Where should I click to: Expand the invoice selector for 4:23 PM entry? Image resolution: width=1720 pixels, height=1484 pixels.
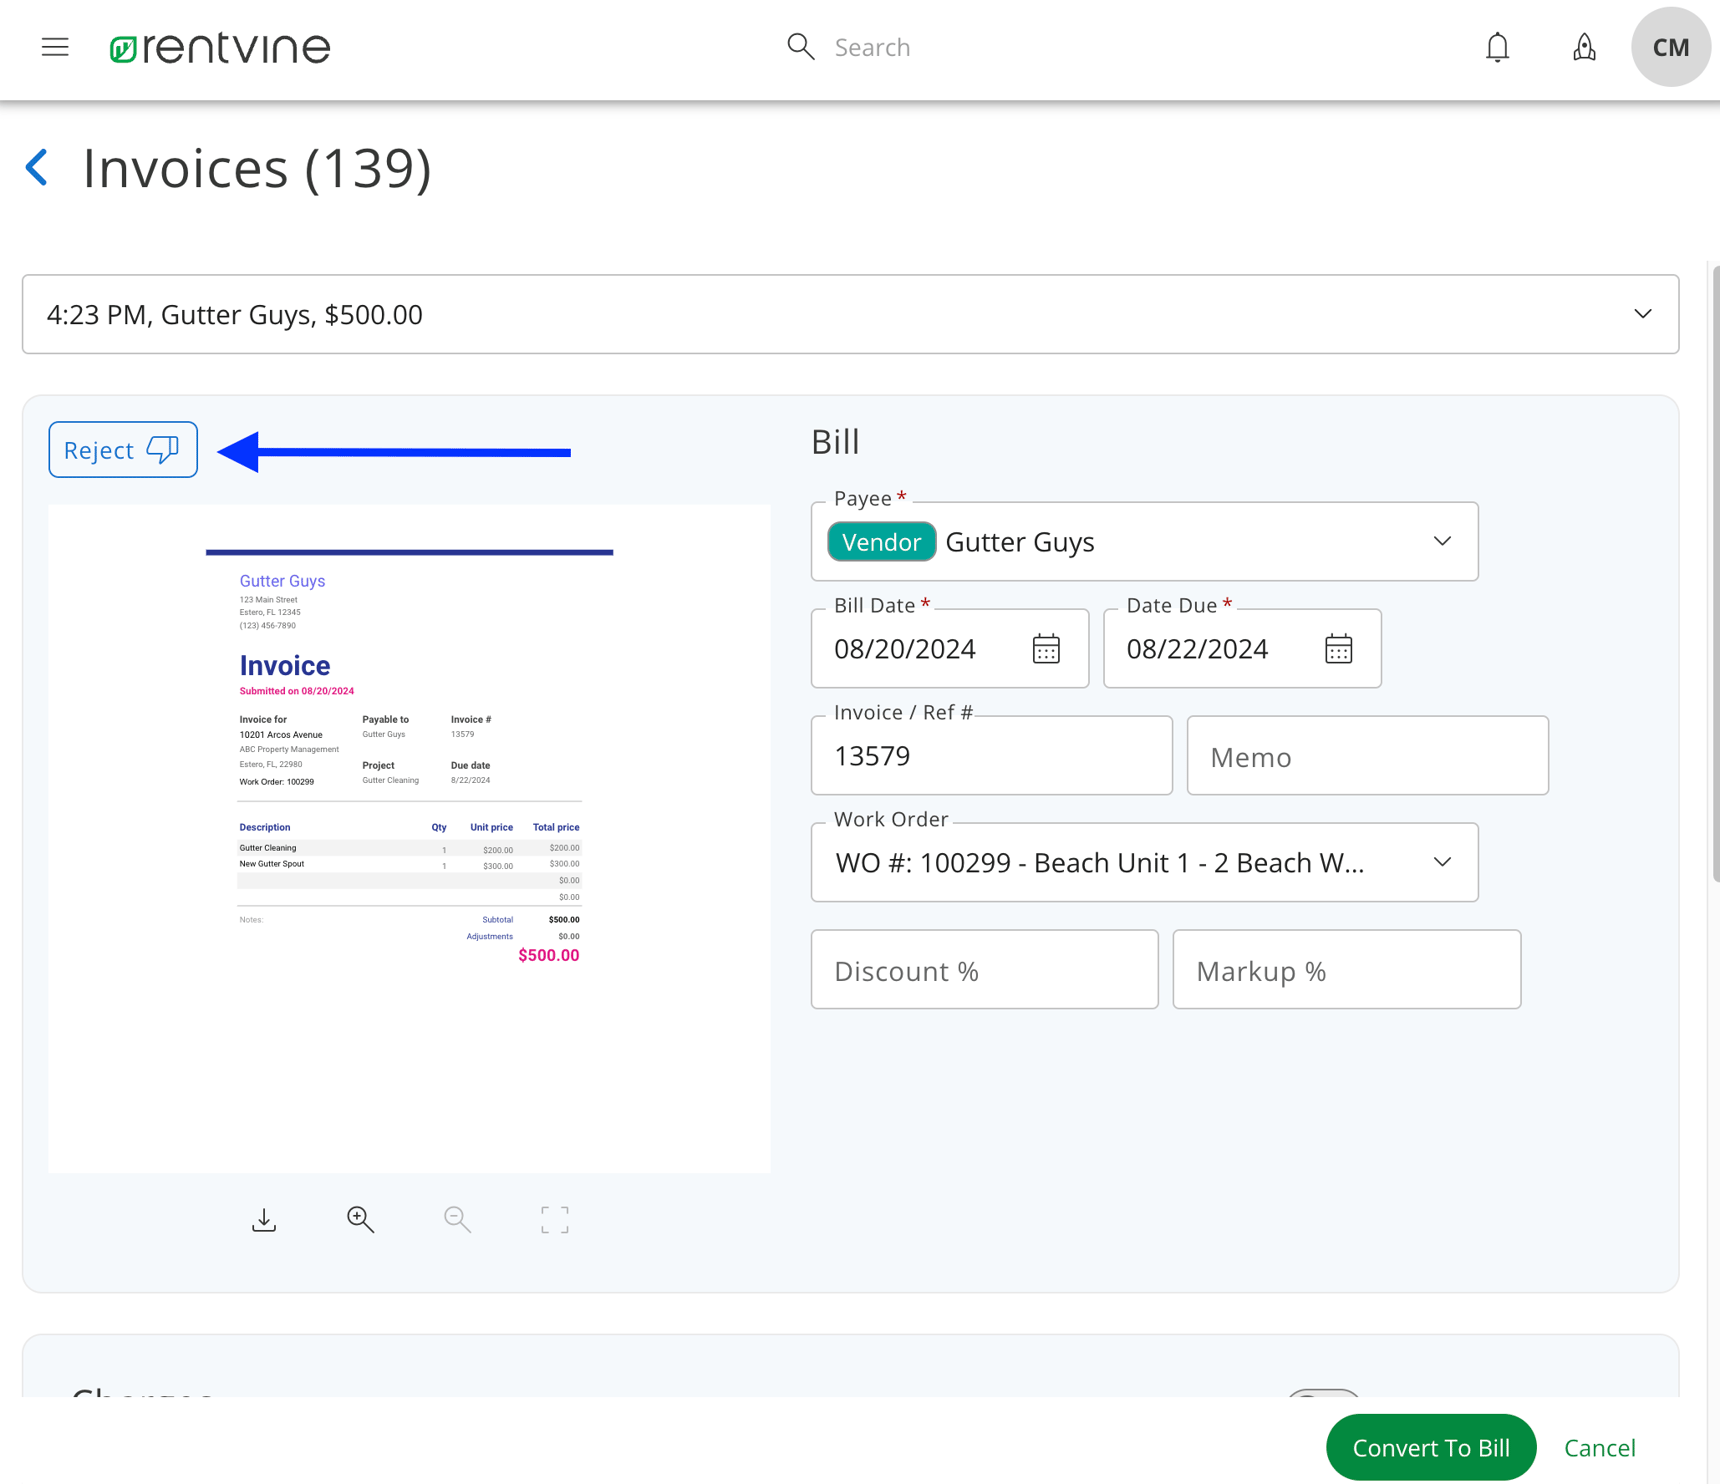click(1642, 313)
